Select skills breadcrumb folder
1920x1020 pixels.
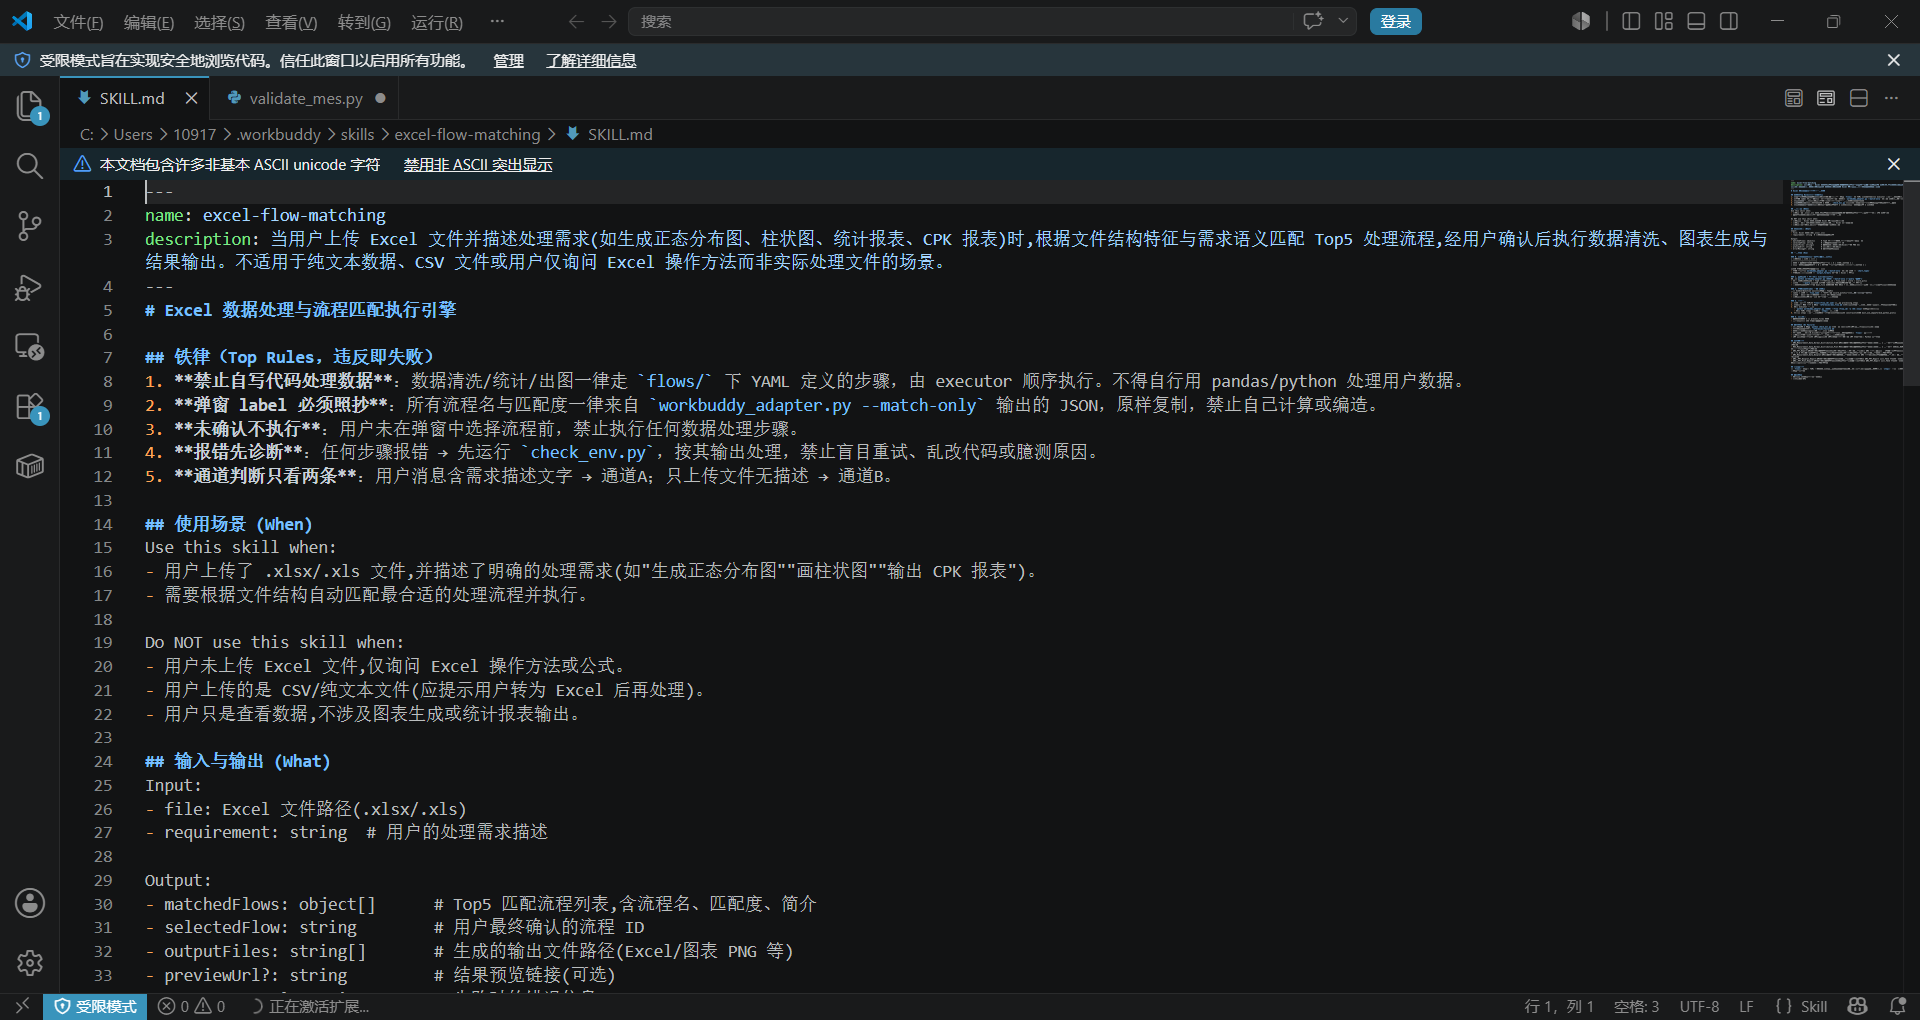[x=357, y=134]
